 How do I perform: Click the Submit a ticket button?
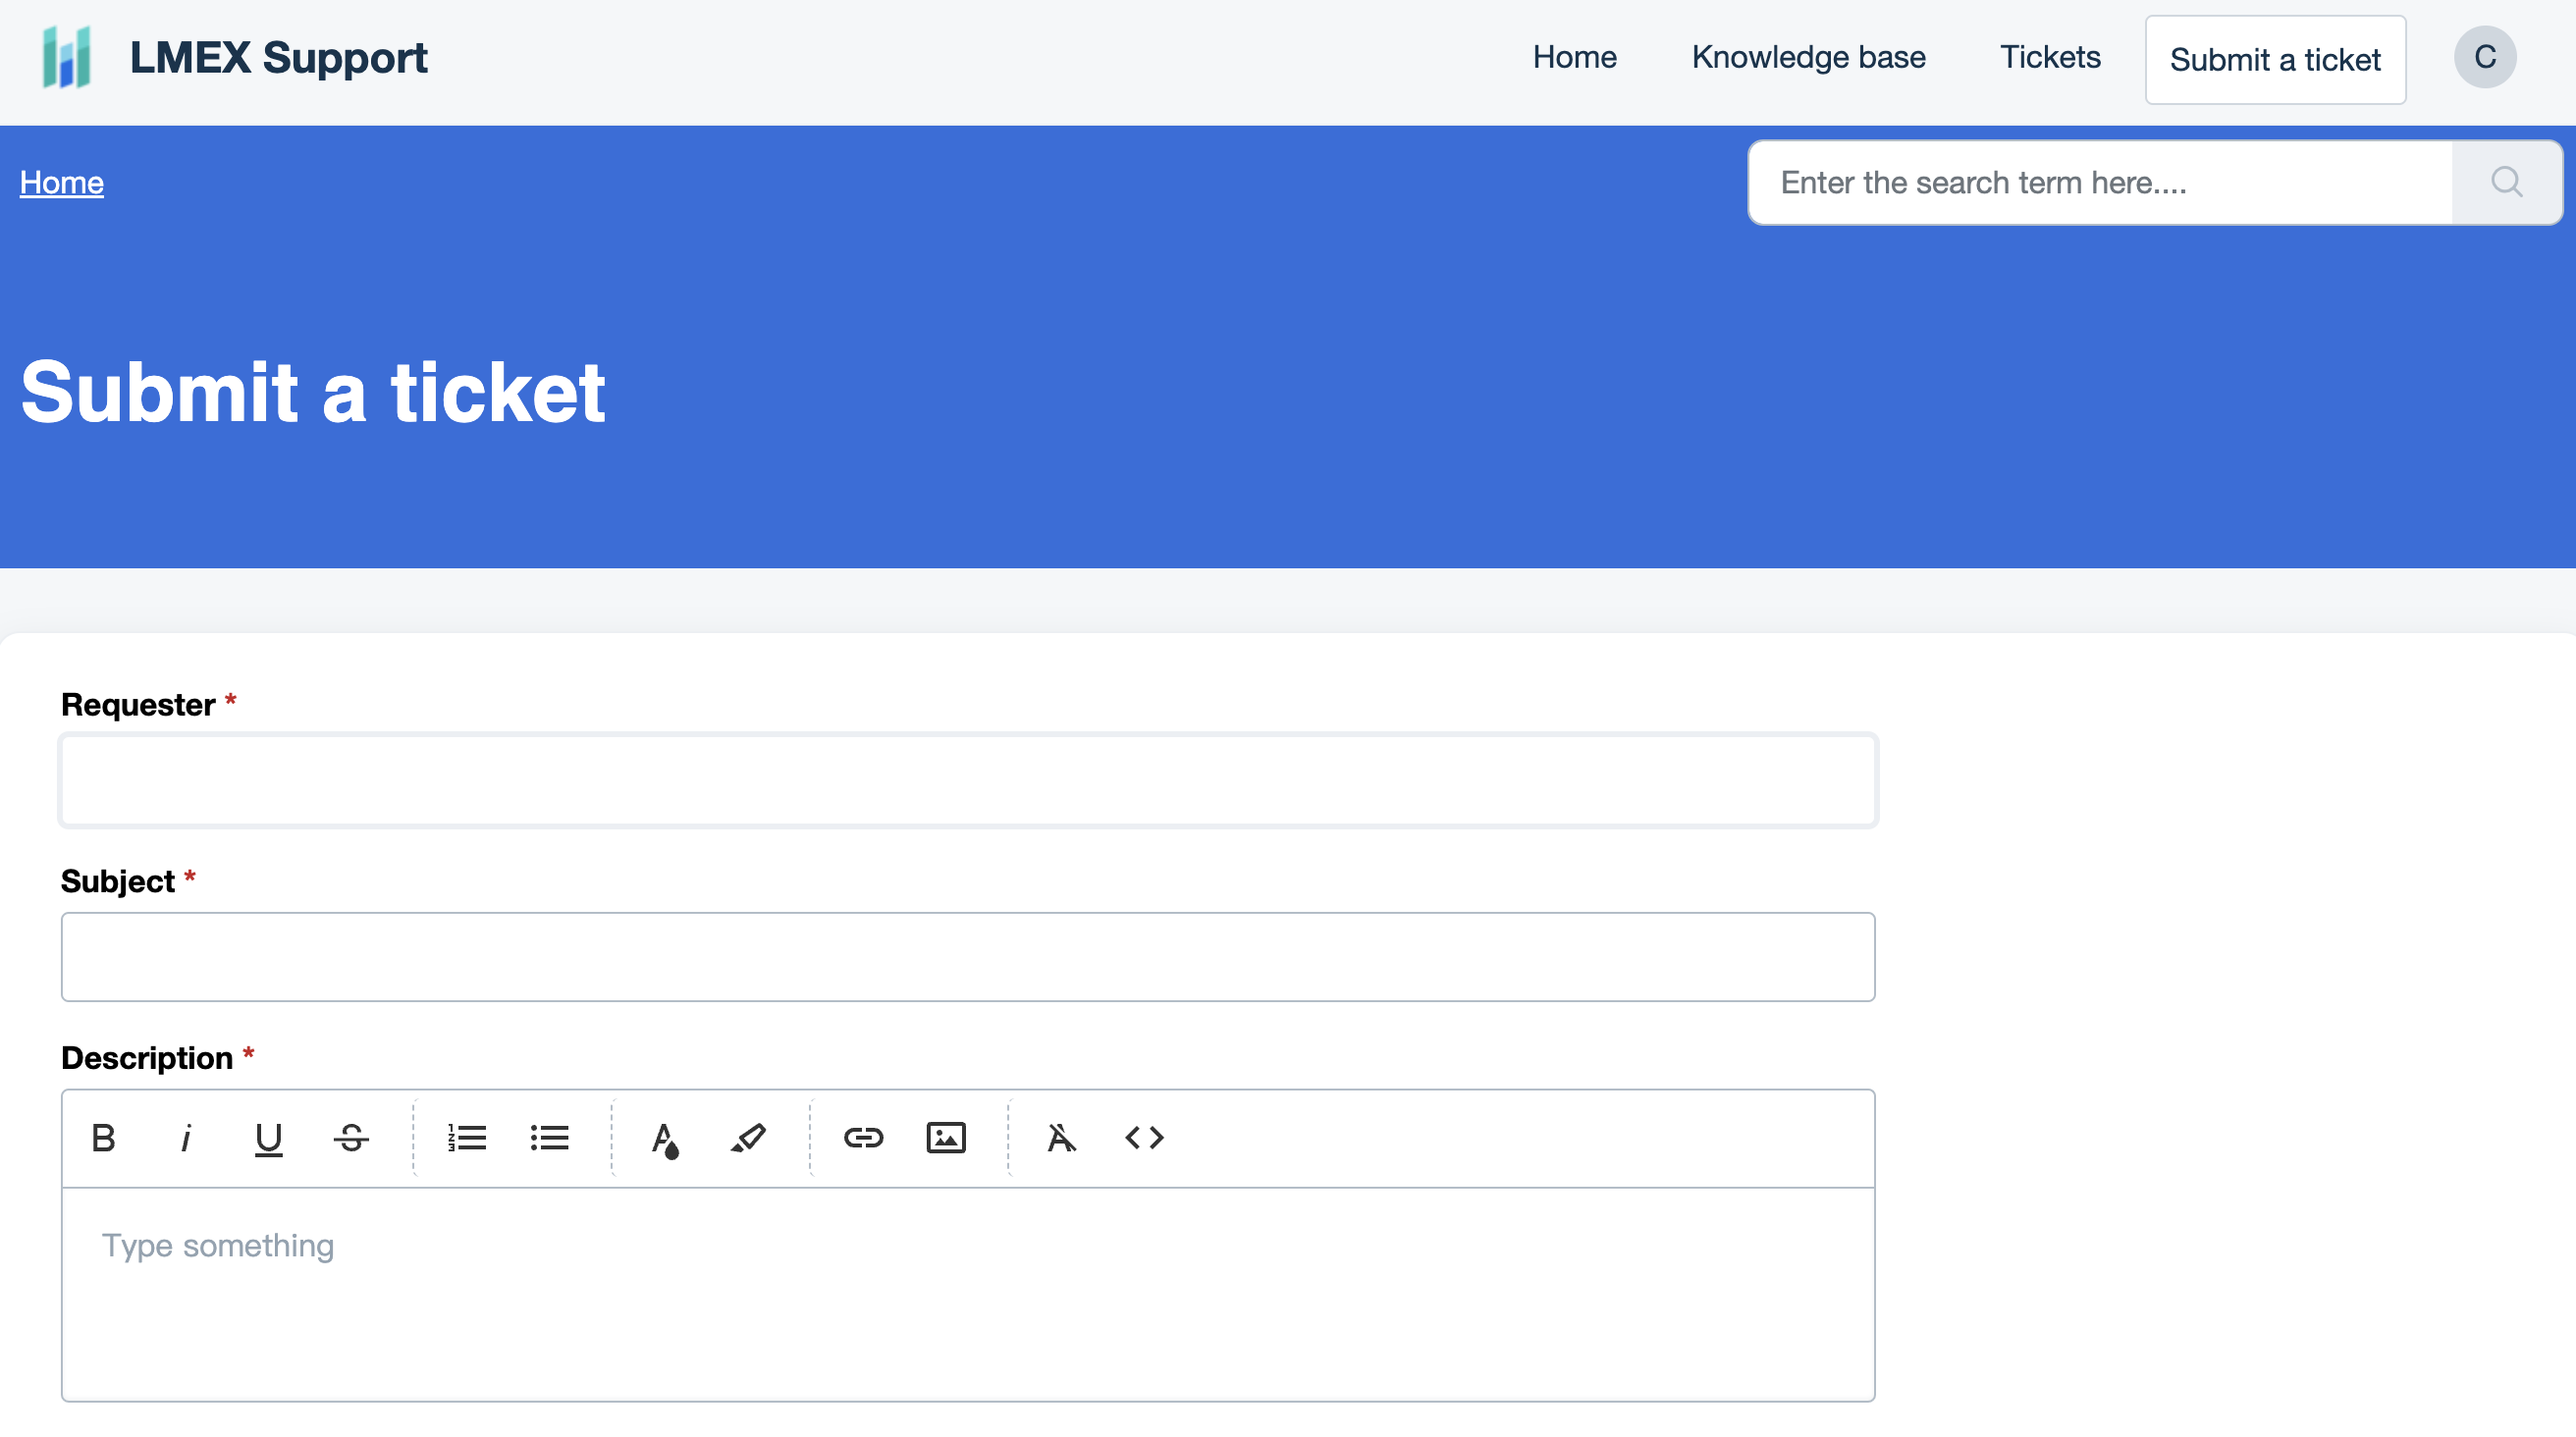(x=2274, y=60)
